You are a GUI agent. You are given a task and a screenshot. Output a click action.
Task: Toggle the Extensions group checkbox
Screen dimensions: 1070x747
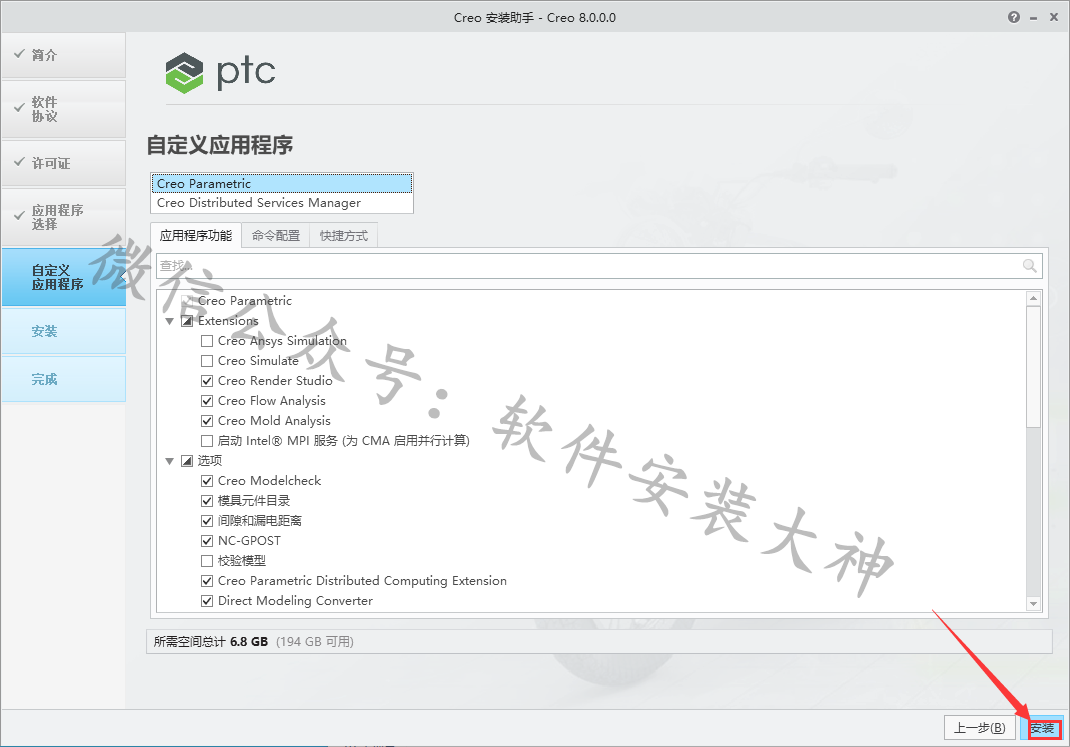coord(187,321)
